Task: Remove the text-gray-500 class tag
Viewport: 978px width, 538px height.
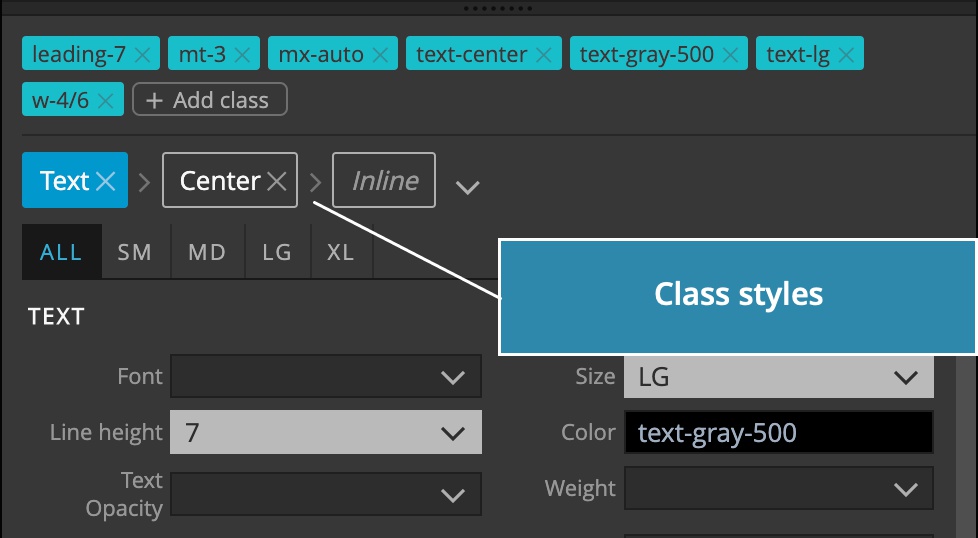Action: 730,55
